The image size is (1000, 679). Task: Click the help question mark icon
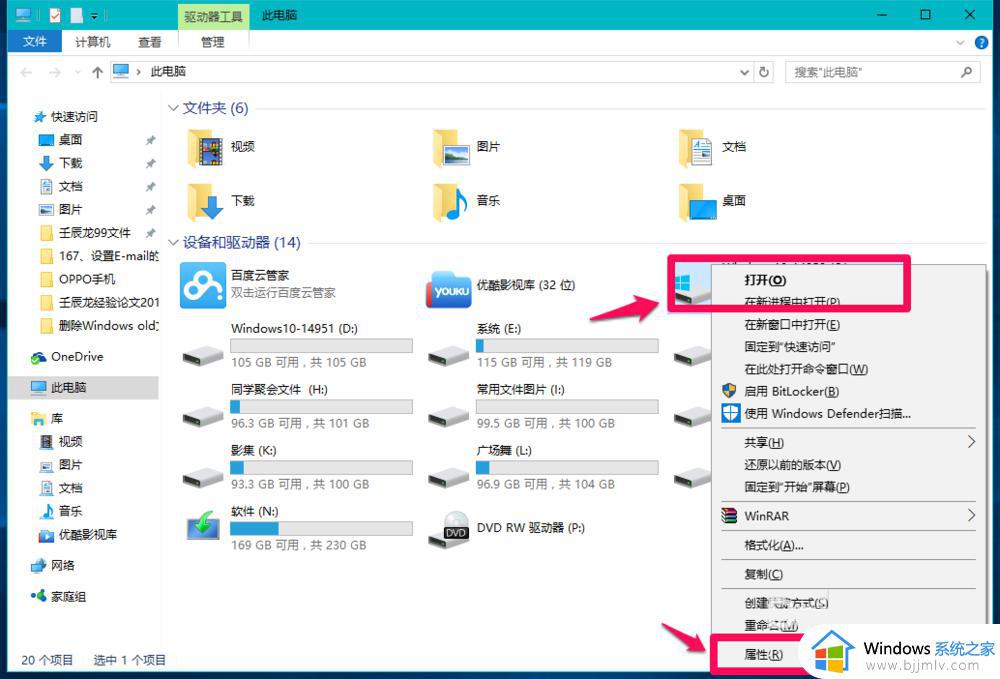pyautogui.click(x=981, y=43)
